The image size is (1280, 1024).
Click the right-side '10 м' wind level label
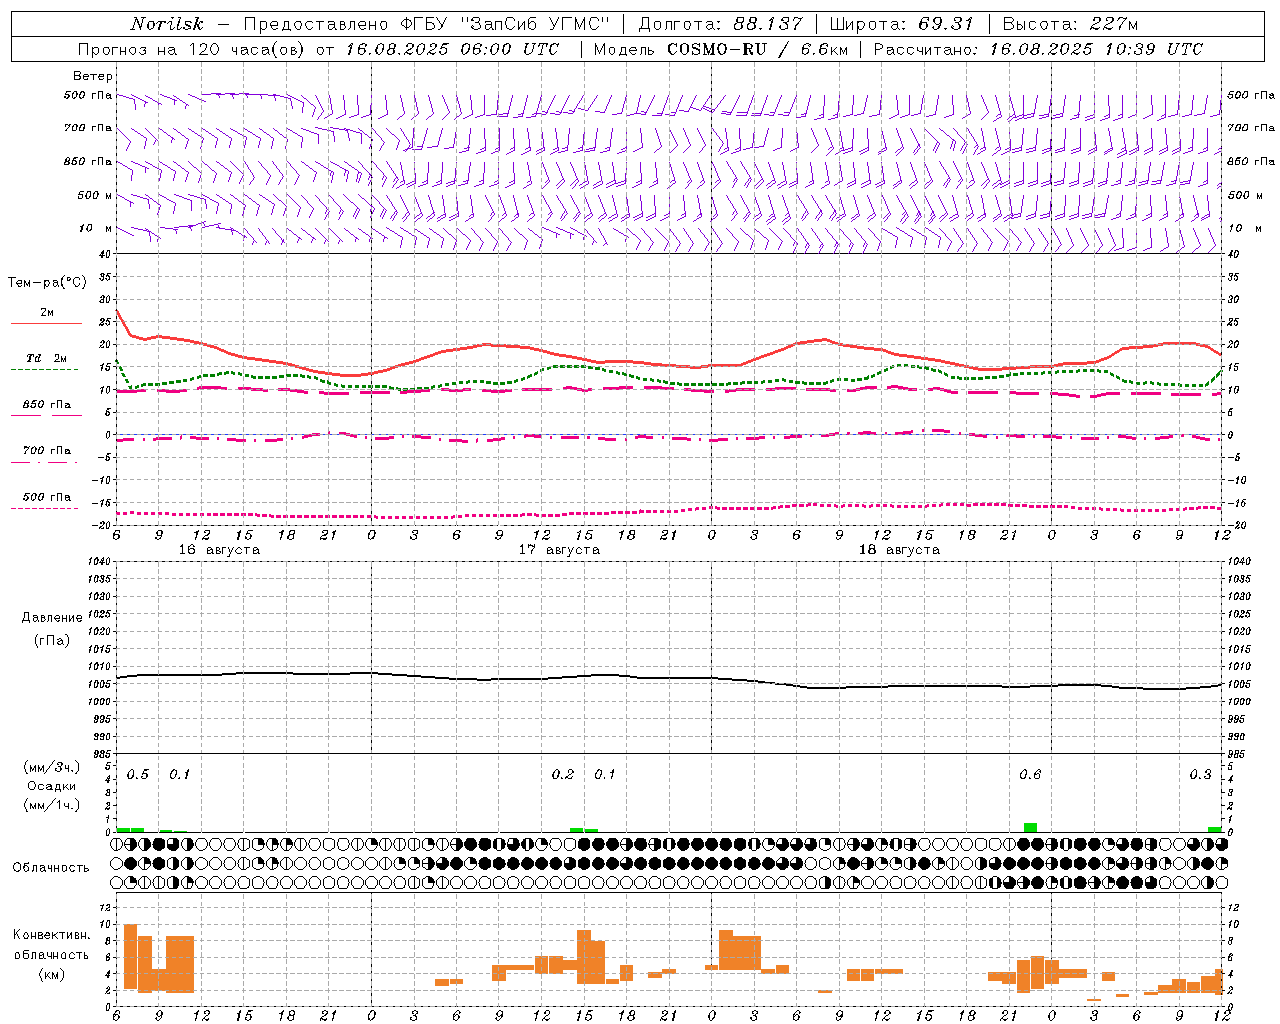tap(1244, 228)
